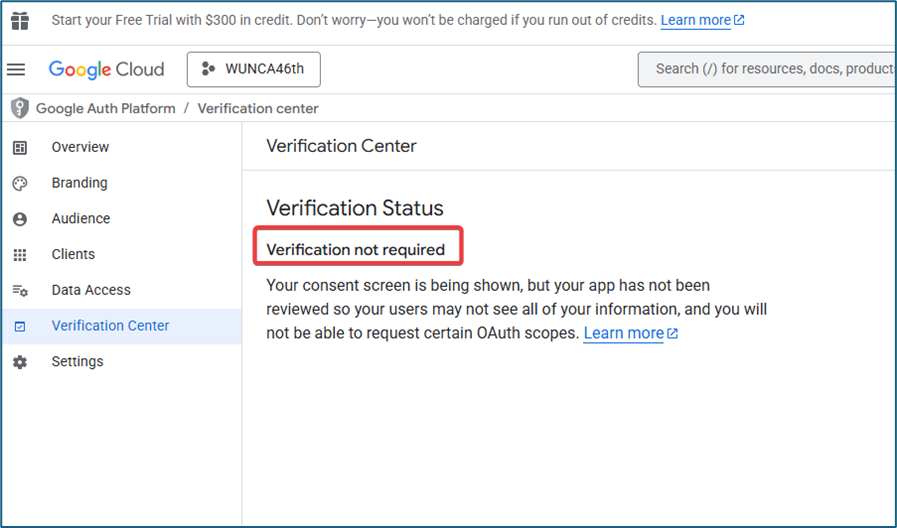Open the WUNCA46th project picker
Viewport: 897px width, 528px height.
point(253,69)
